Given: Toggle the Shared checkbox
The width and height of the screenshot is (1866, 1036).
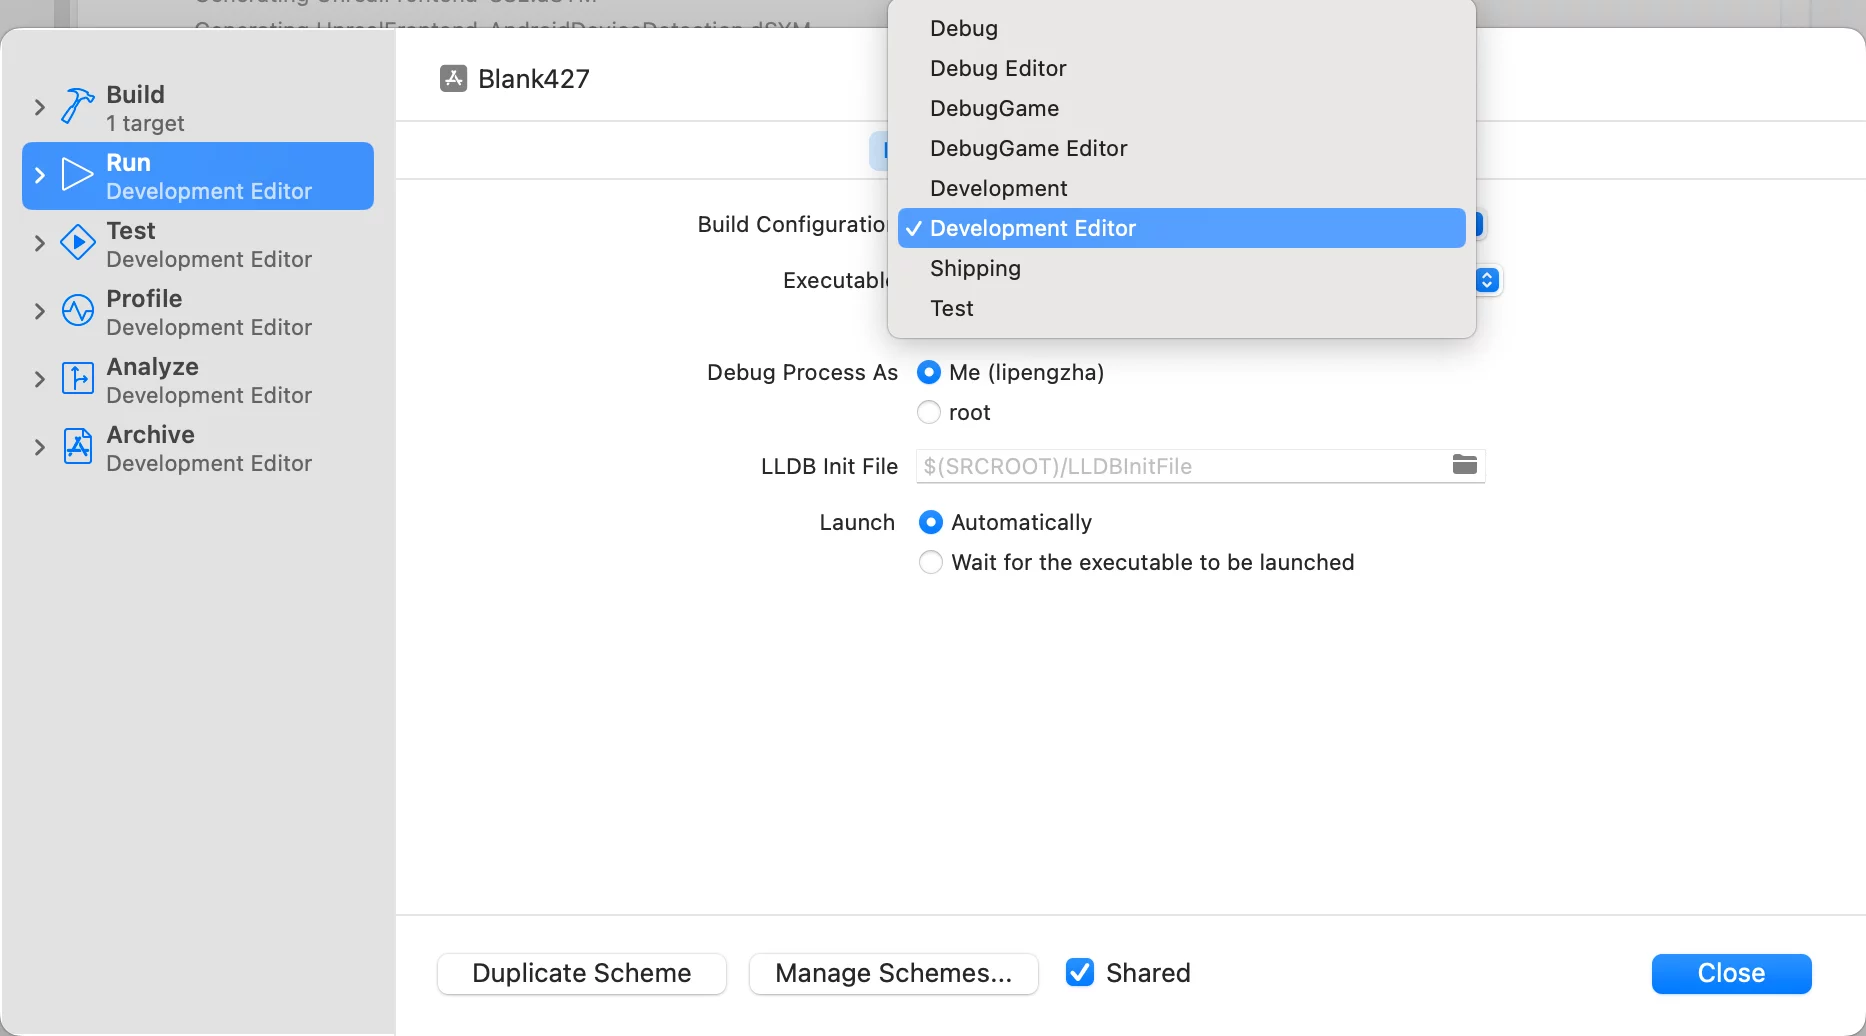Looking at the screenshot, I should pos(1080,973).
